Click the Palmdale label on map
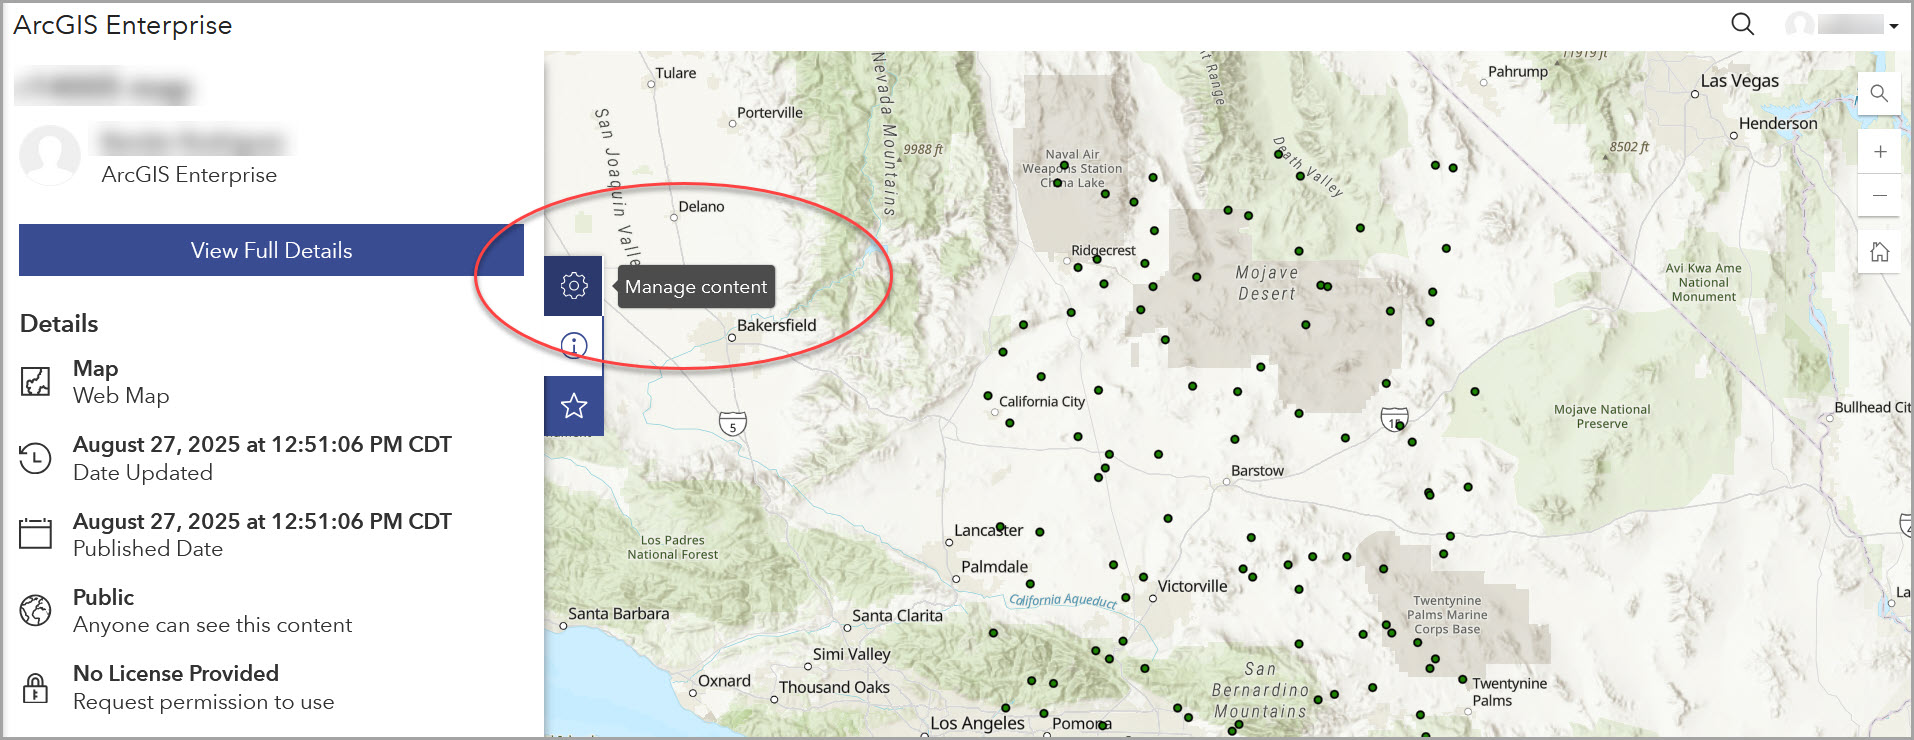The height and width of the screenshot is (740, 1914). coord(994,567)
